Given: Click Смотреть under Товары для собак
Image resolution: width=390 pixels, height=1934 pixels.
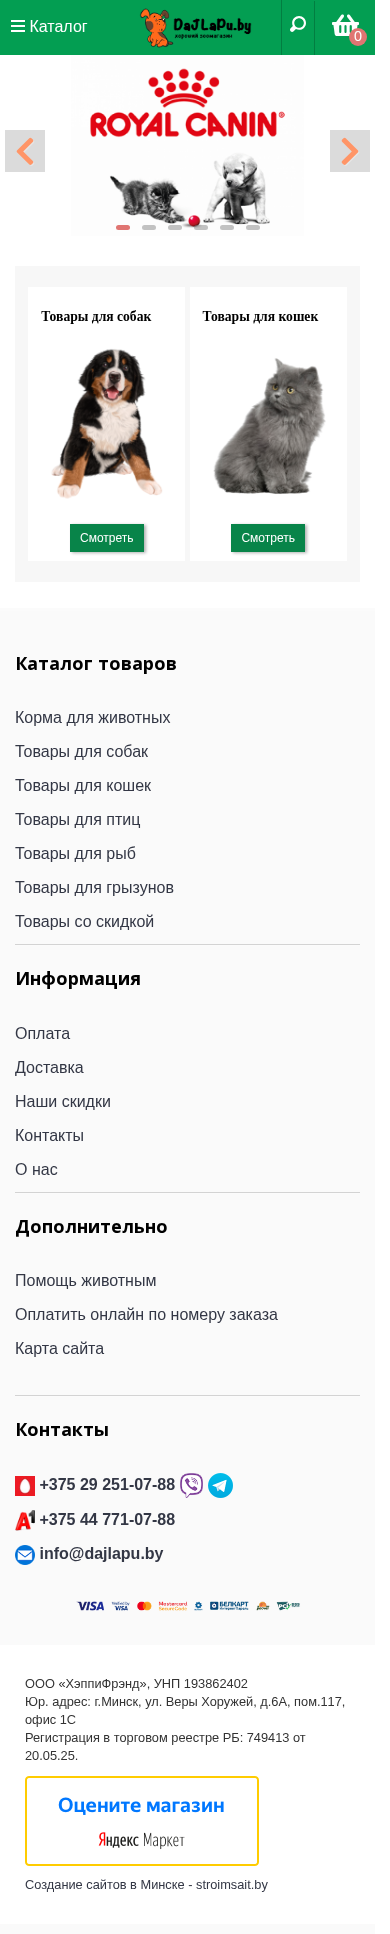Looking at the screenshot, I should pyautogui.click(x=107, y=538).
